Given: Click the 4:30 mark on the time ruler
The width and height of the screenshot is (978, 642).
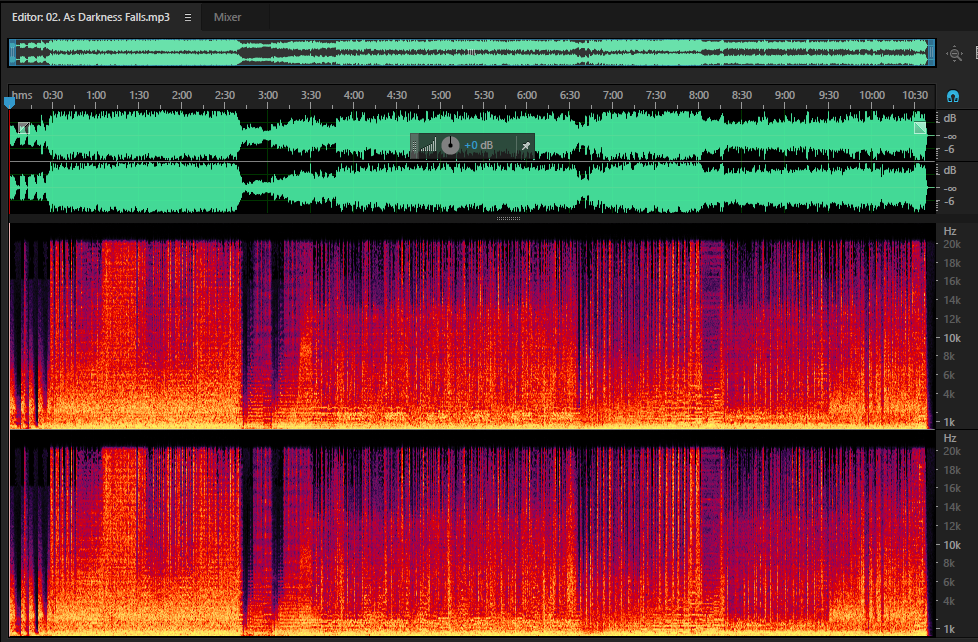Looking at the screenshot, I should (397, 95).
